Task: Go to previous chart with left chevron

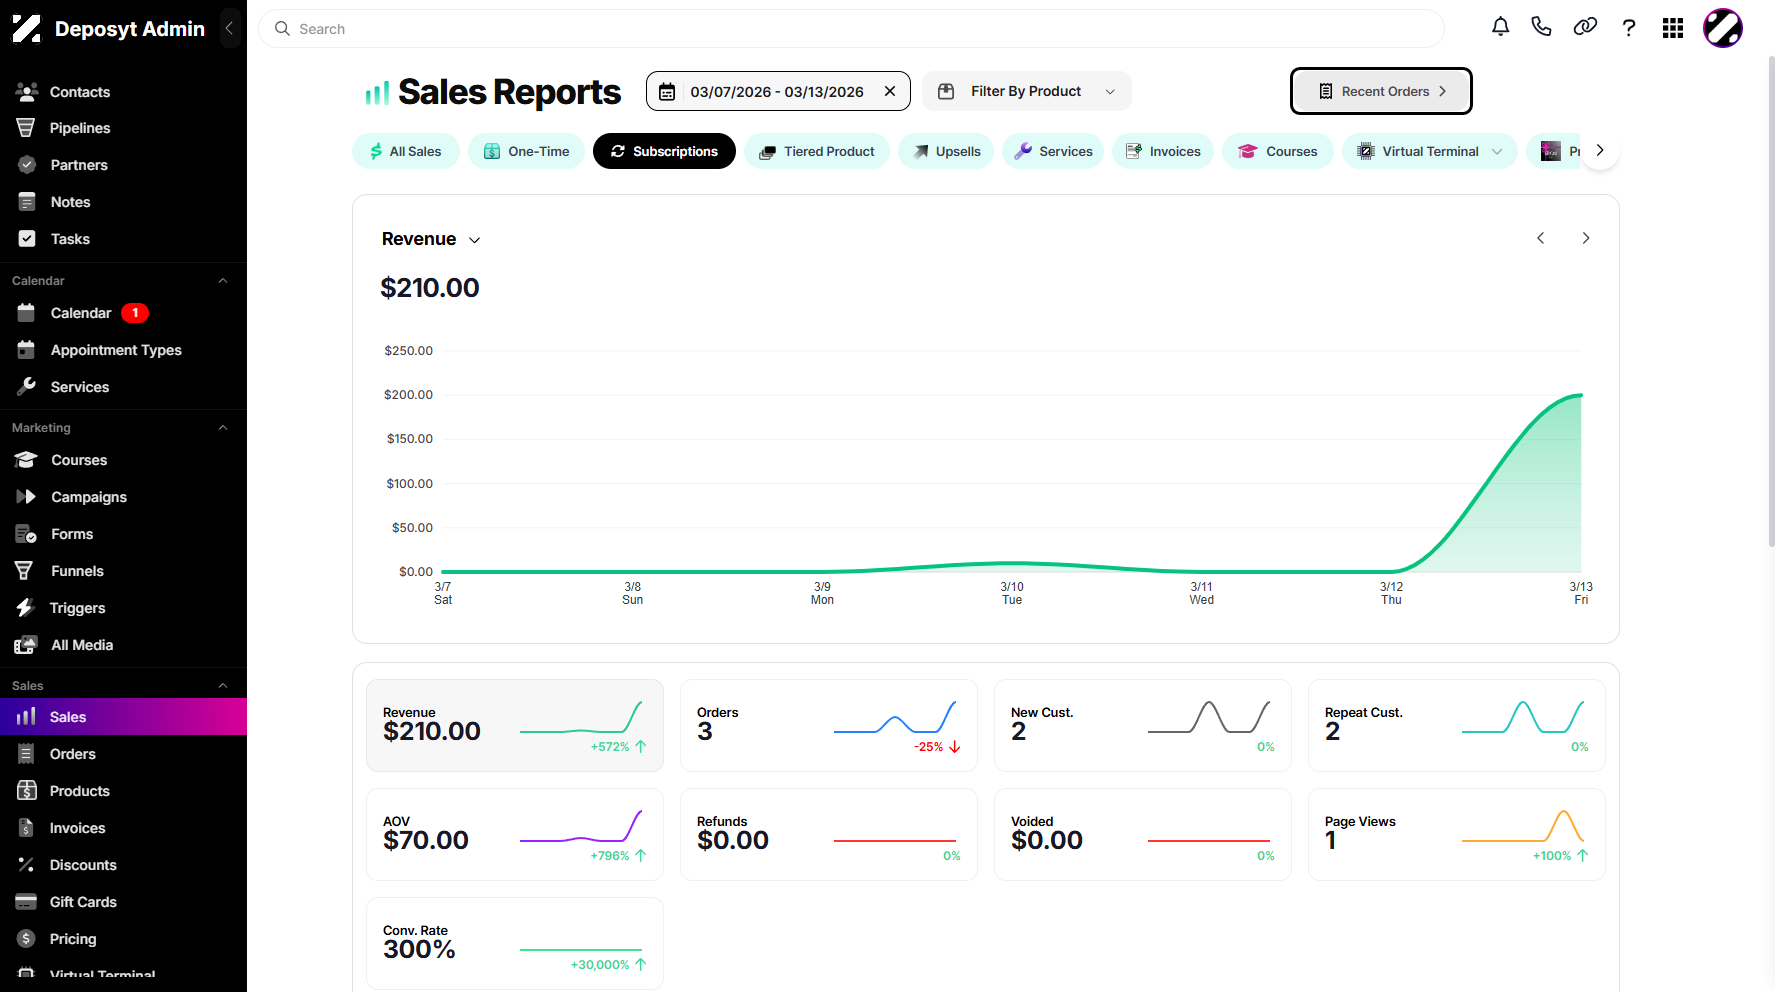Action: [x=1541, y=238]
